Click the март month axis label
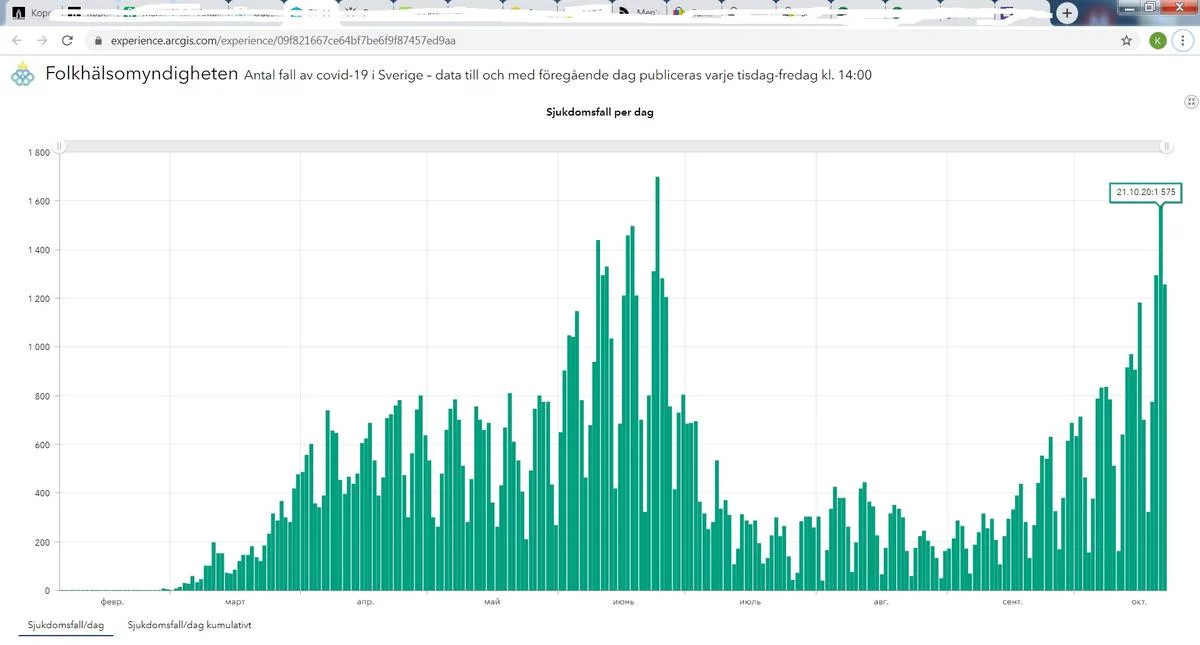Image resolution: width=1200 pixels, height=645 pixels. (235, 602)
